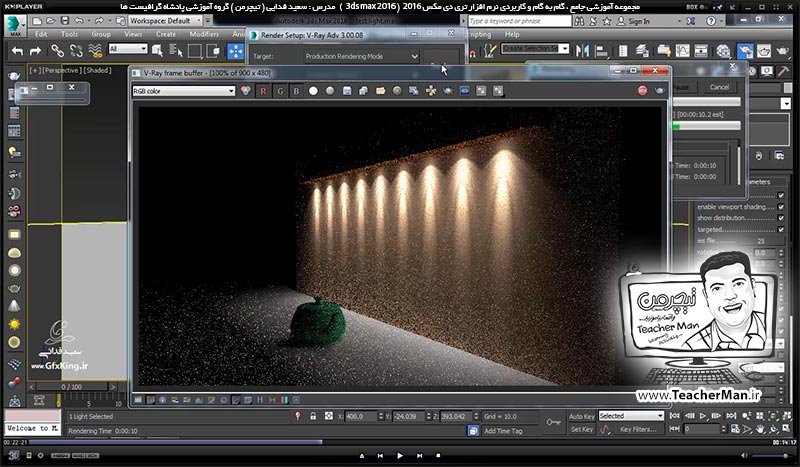Open the Group menu
Viewport: 800px width, 467px height.
pyautogui.click(x=101, y=34)
